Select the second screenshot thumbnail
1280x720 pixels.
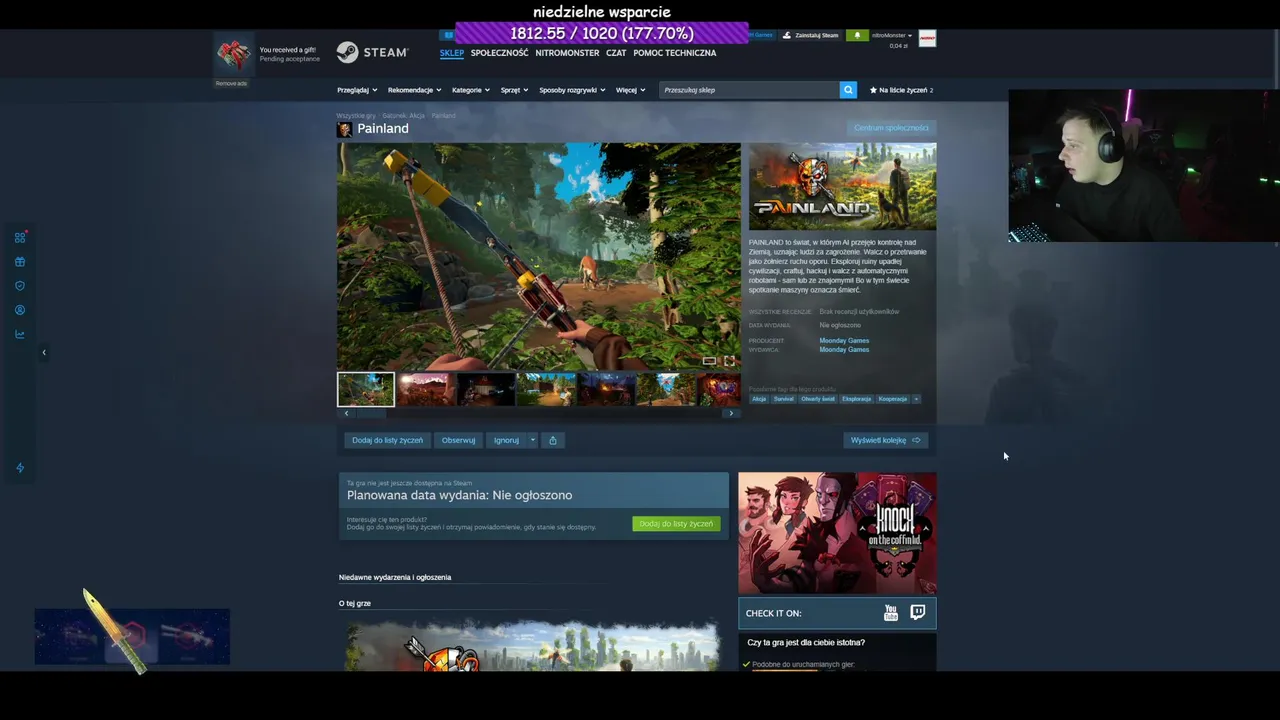click(x=426, y=389)
